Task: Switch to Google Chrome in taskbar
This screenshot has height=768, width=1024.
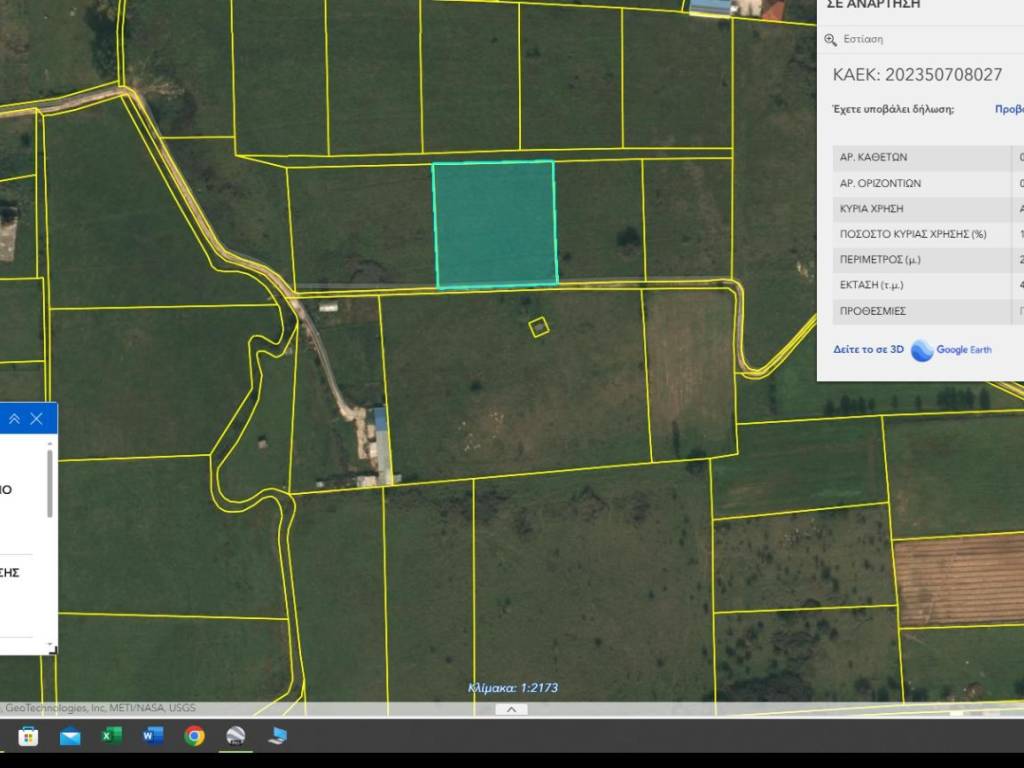Action: point(195,737)
